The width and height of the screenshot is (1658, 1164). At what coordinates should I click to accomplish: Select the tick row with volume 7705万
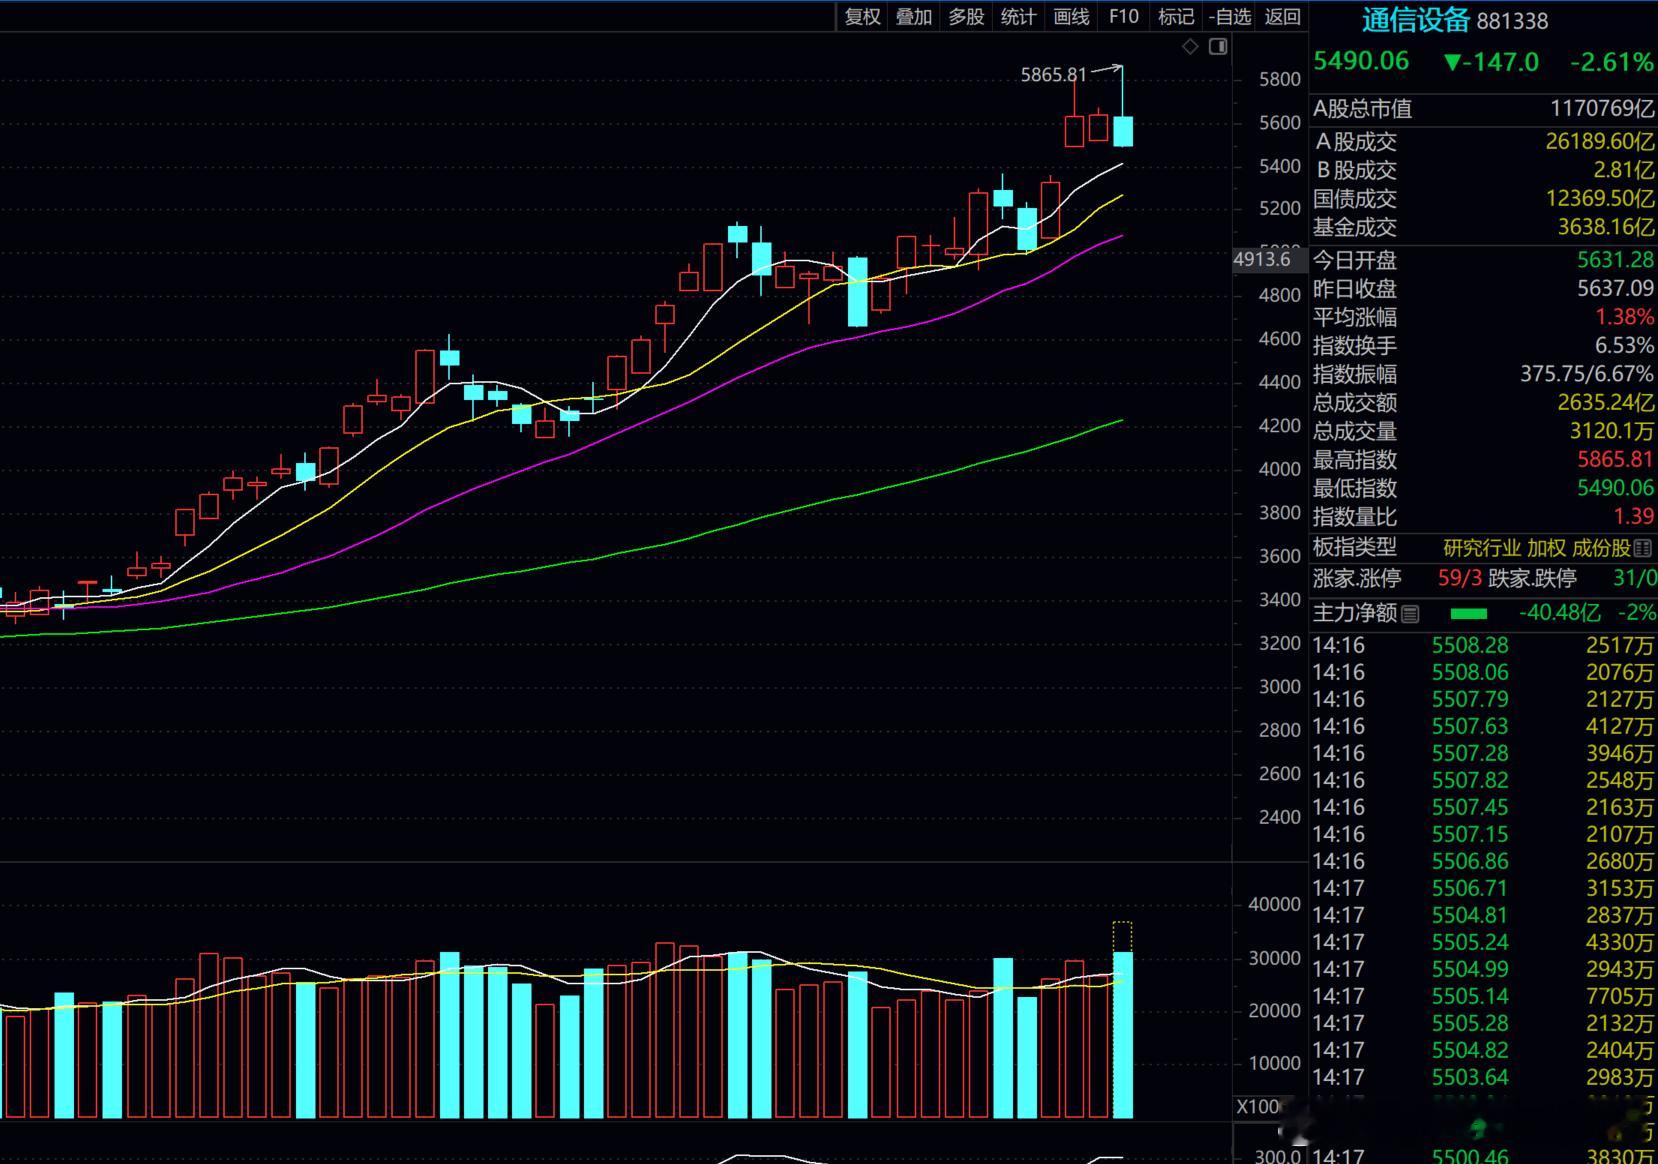[1484, 997]
